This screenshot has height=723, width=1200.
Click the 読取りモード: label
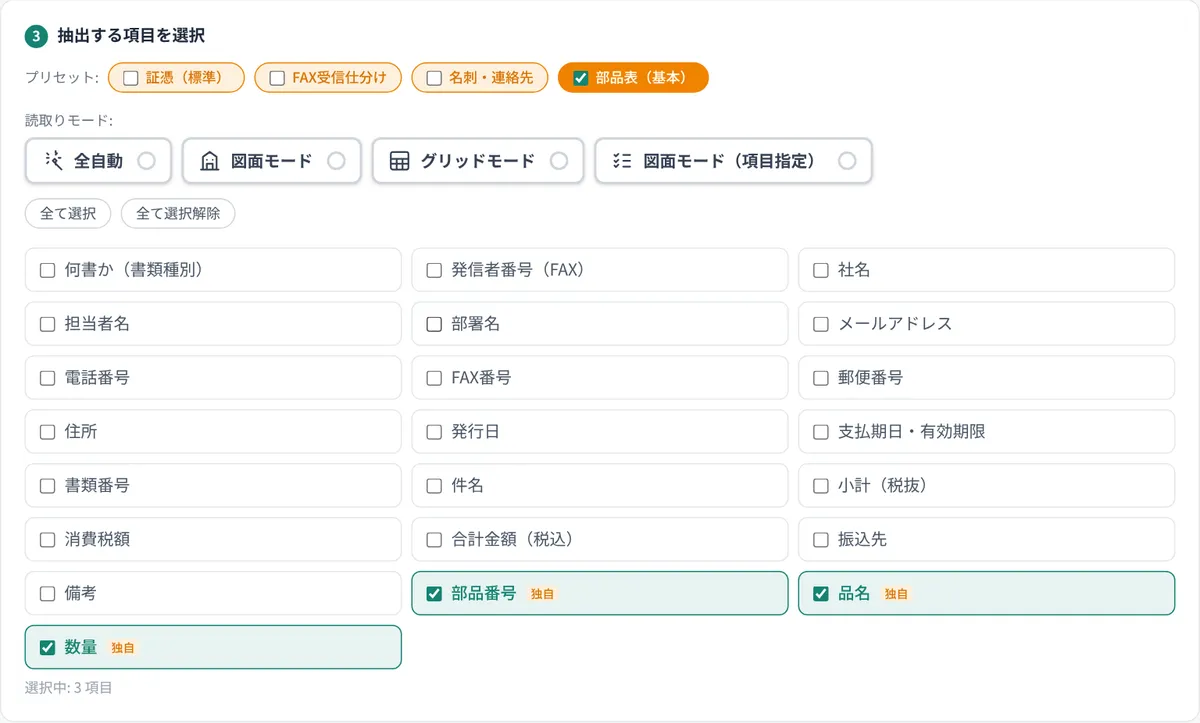(69, 121)
